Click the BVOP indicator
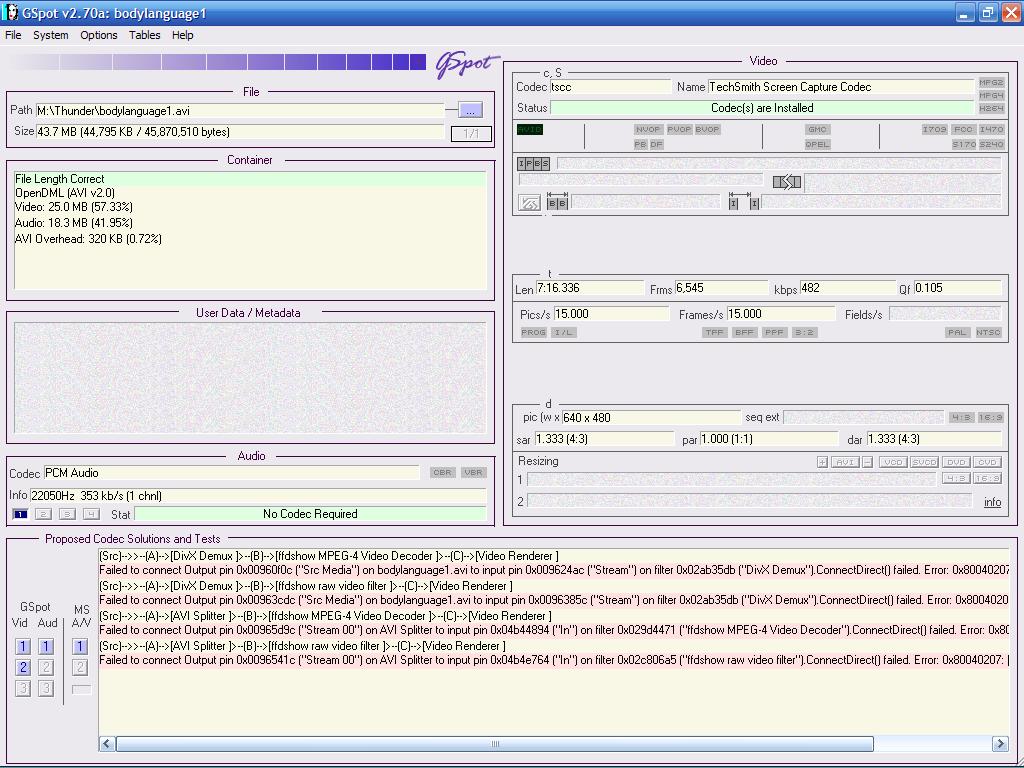Screen dimensions: 1024x768 [707, 129]
